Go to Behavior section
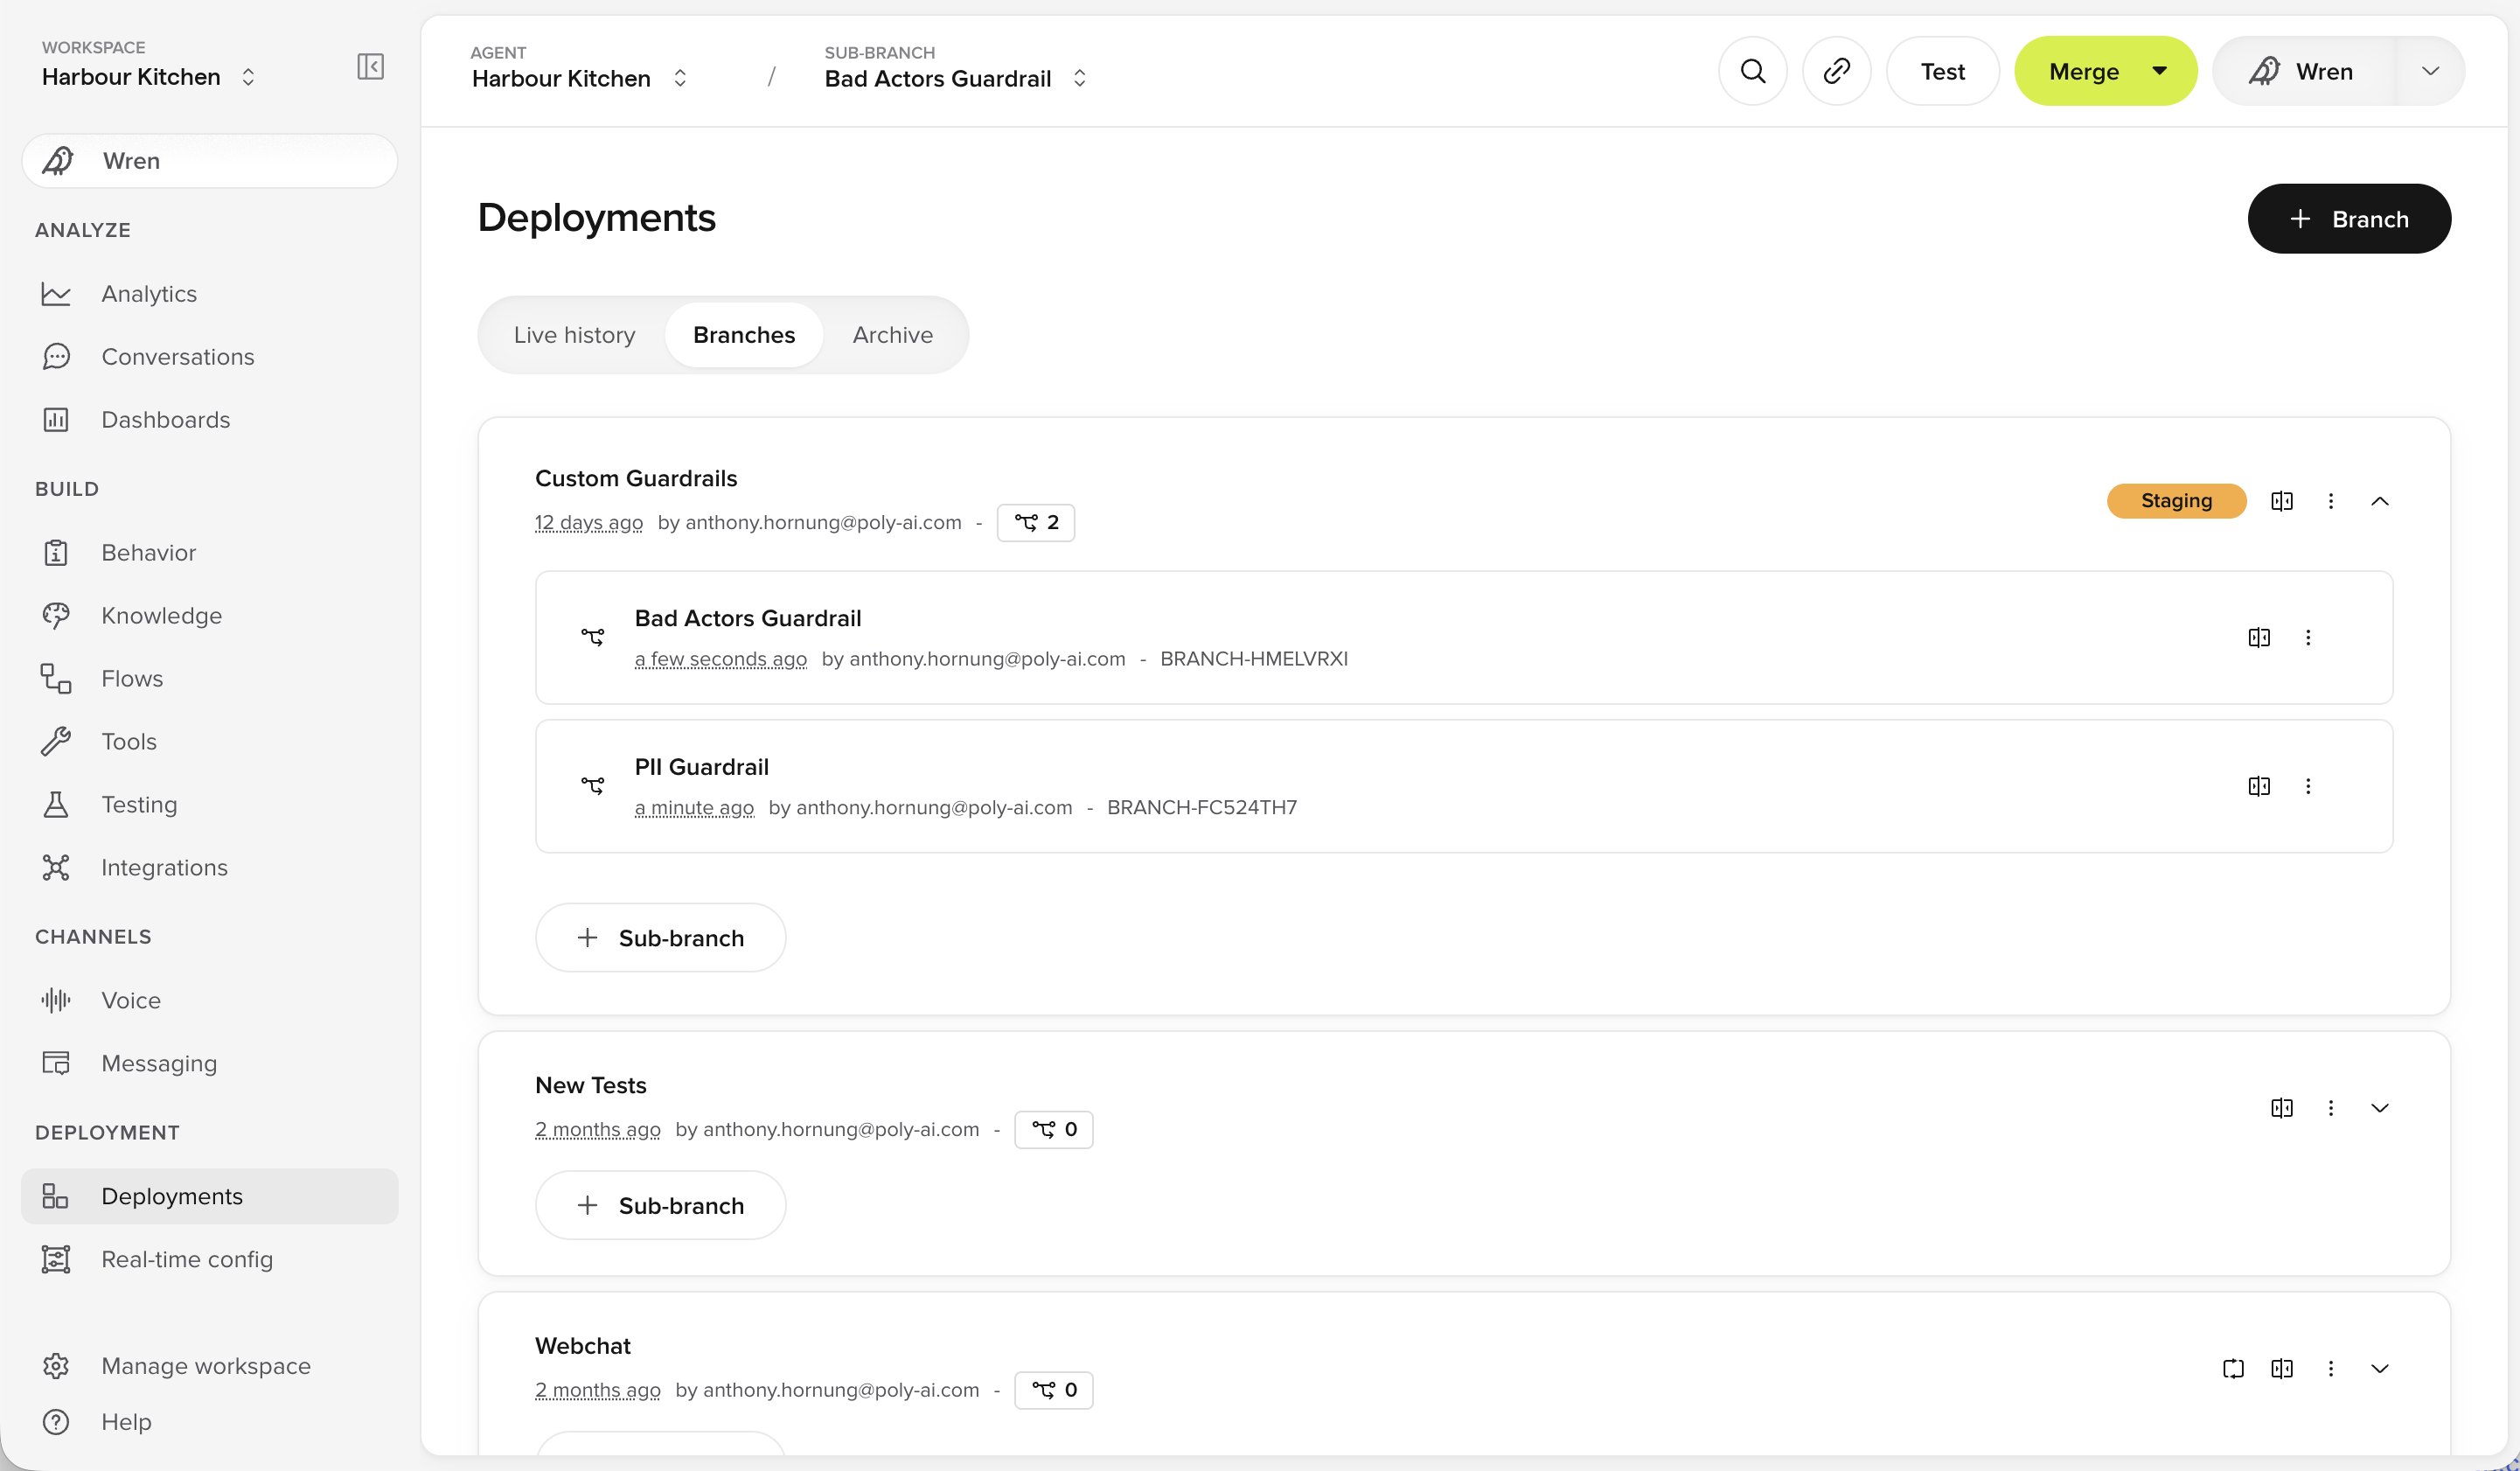 (210, 553)
